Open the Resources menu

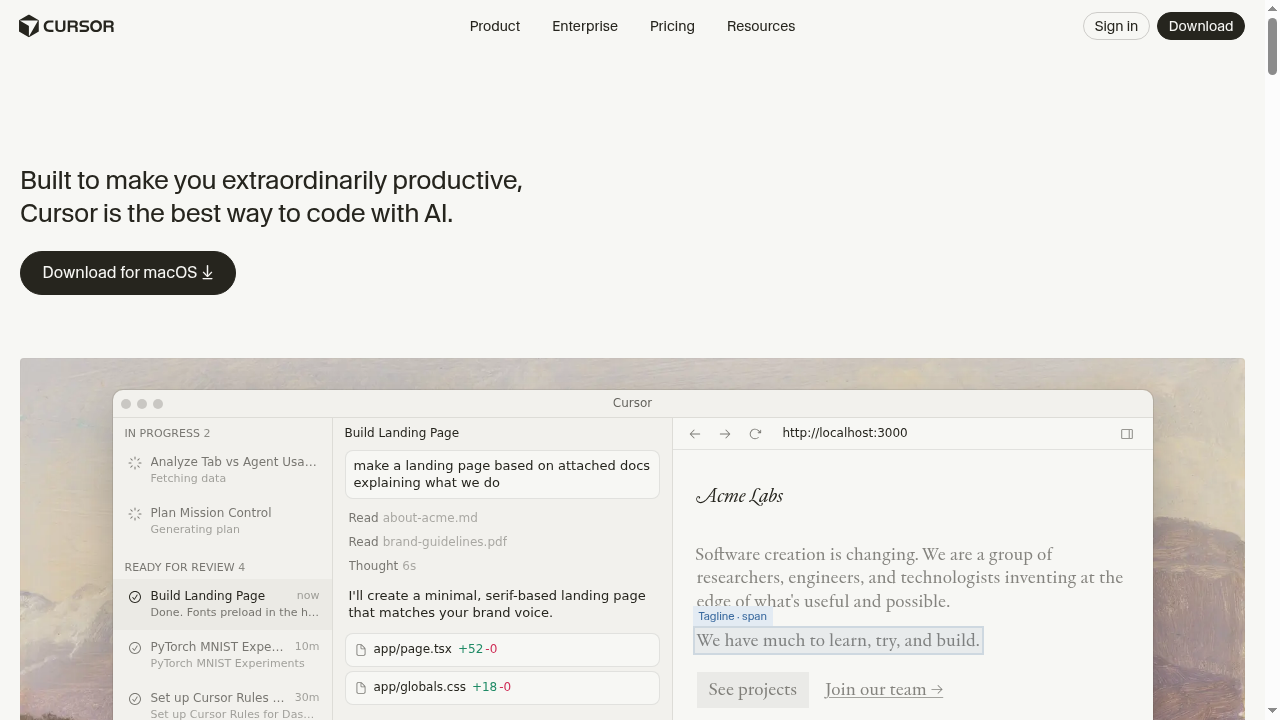(x=760, y=26)
